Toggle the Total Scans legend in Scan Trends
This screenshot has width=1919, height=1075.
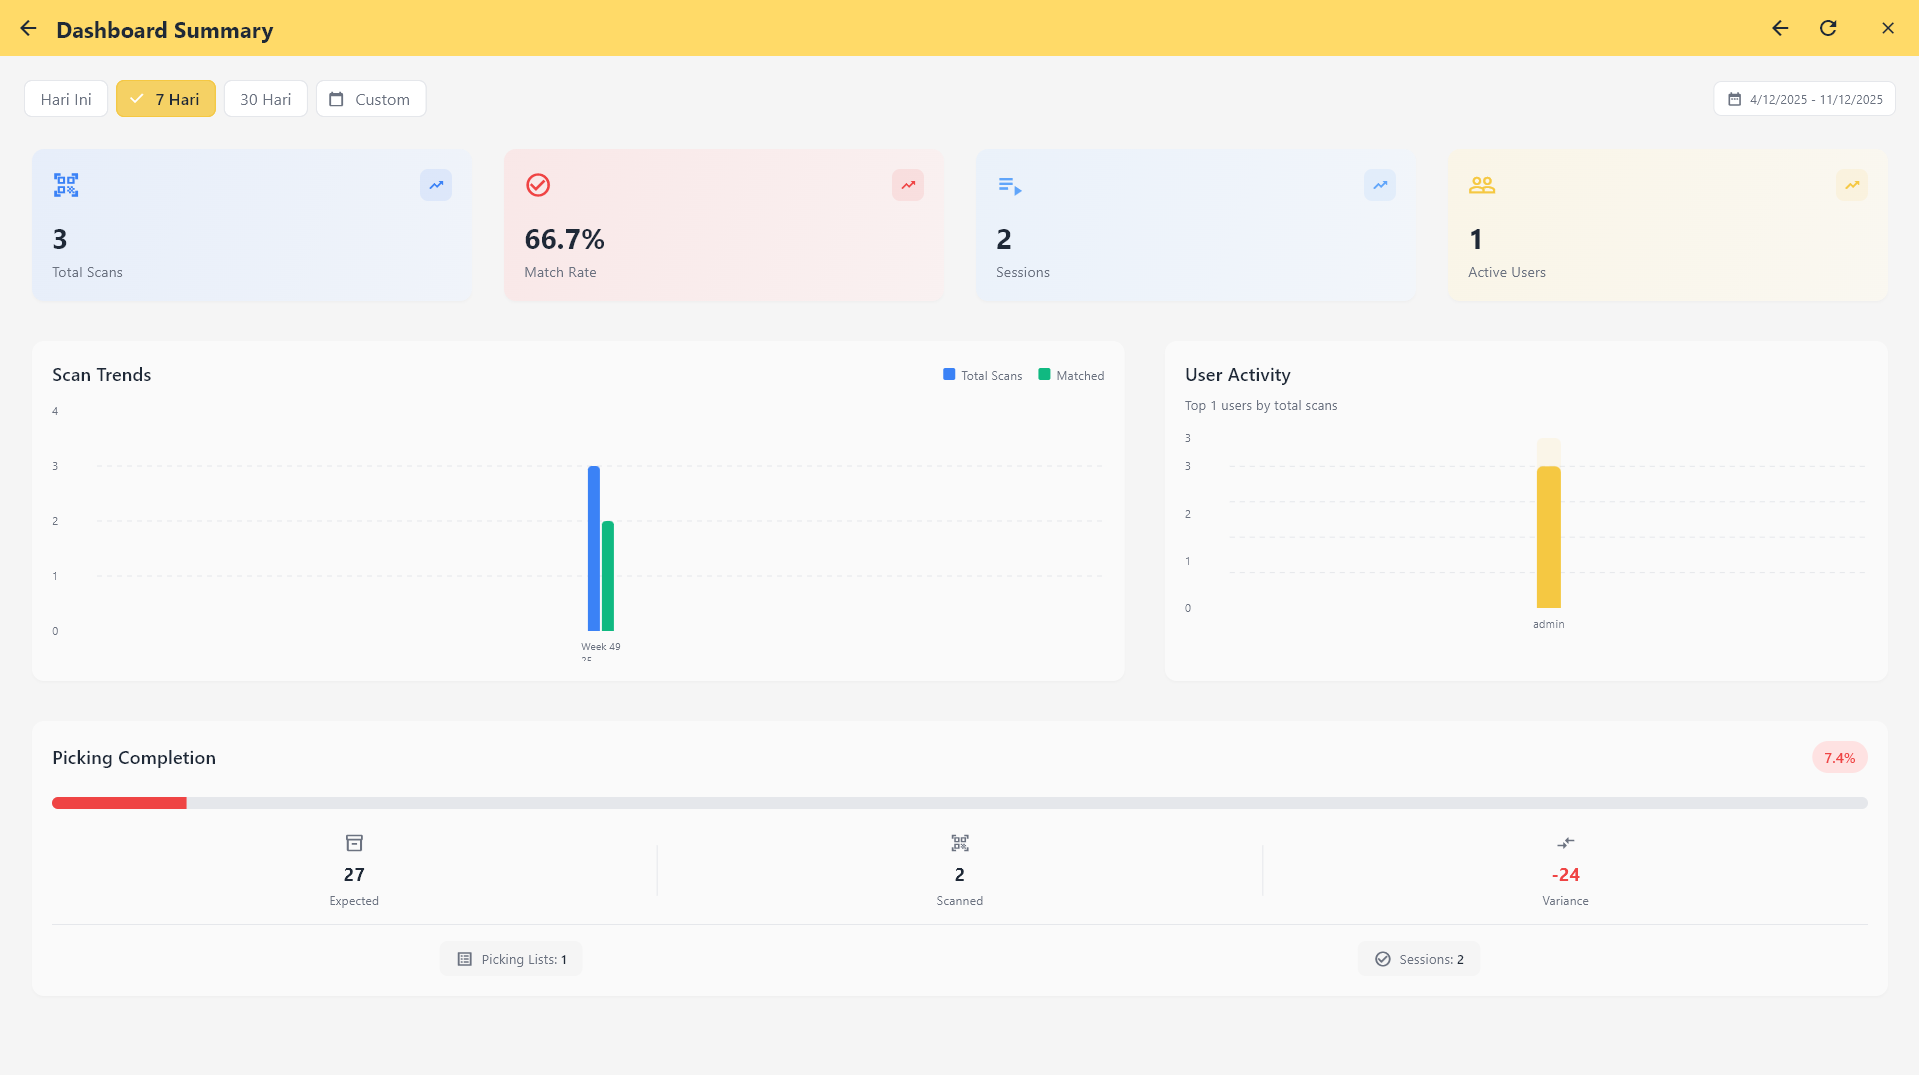[x=982, y=375]
